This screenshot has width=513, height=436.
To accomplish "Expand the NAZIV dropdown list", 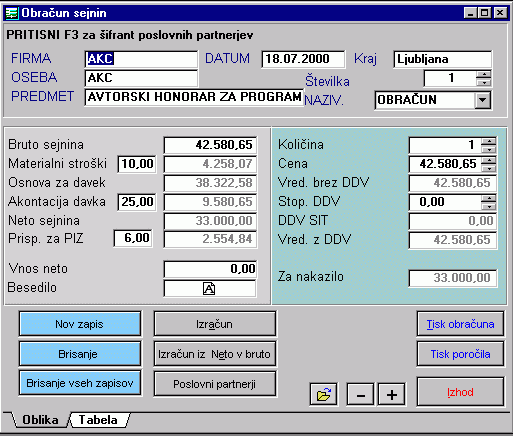I will tap(482, 100).
